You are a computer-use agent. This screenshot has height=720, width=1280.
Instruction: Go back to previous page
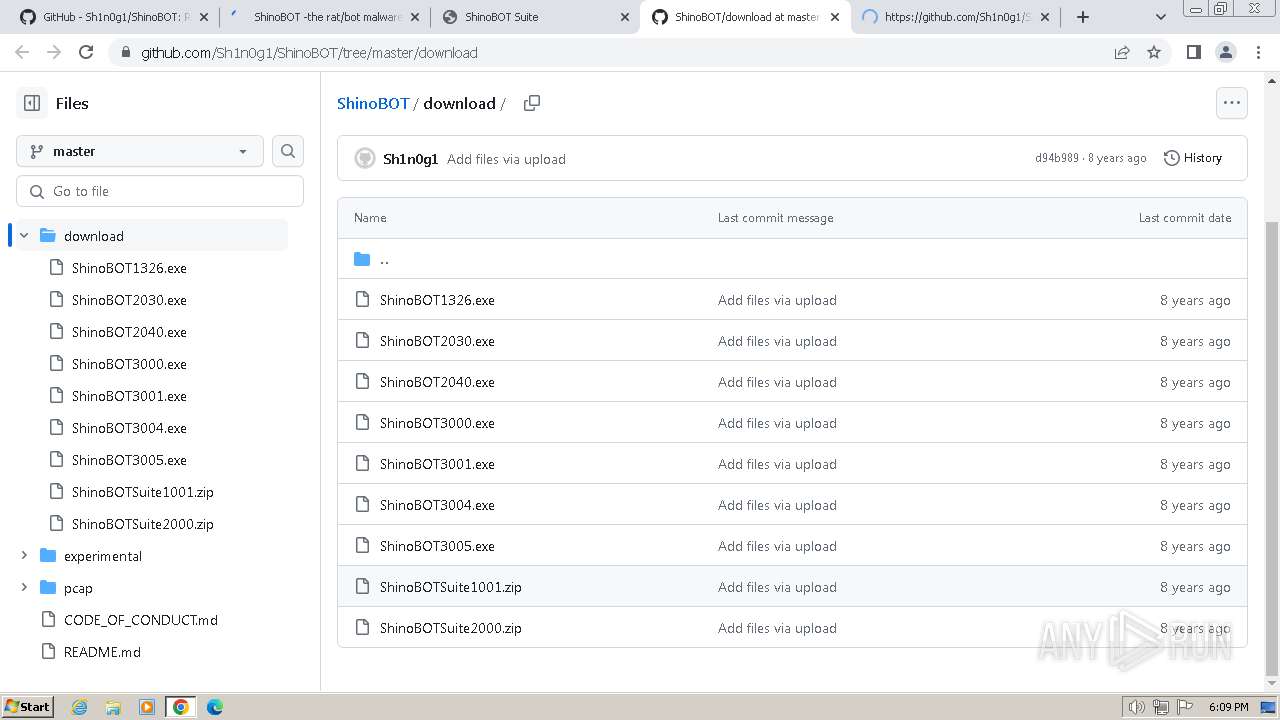pyautogui.click(x=22, y=52)
